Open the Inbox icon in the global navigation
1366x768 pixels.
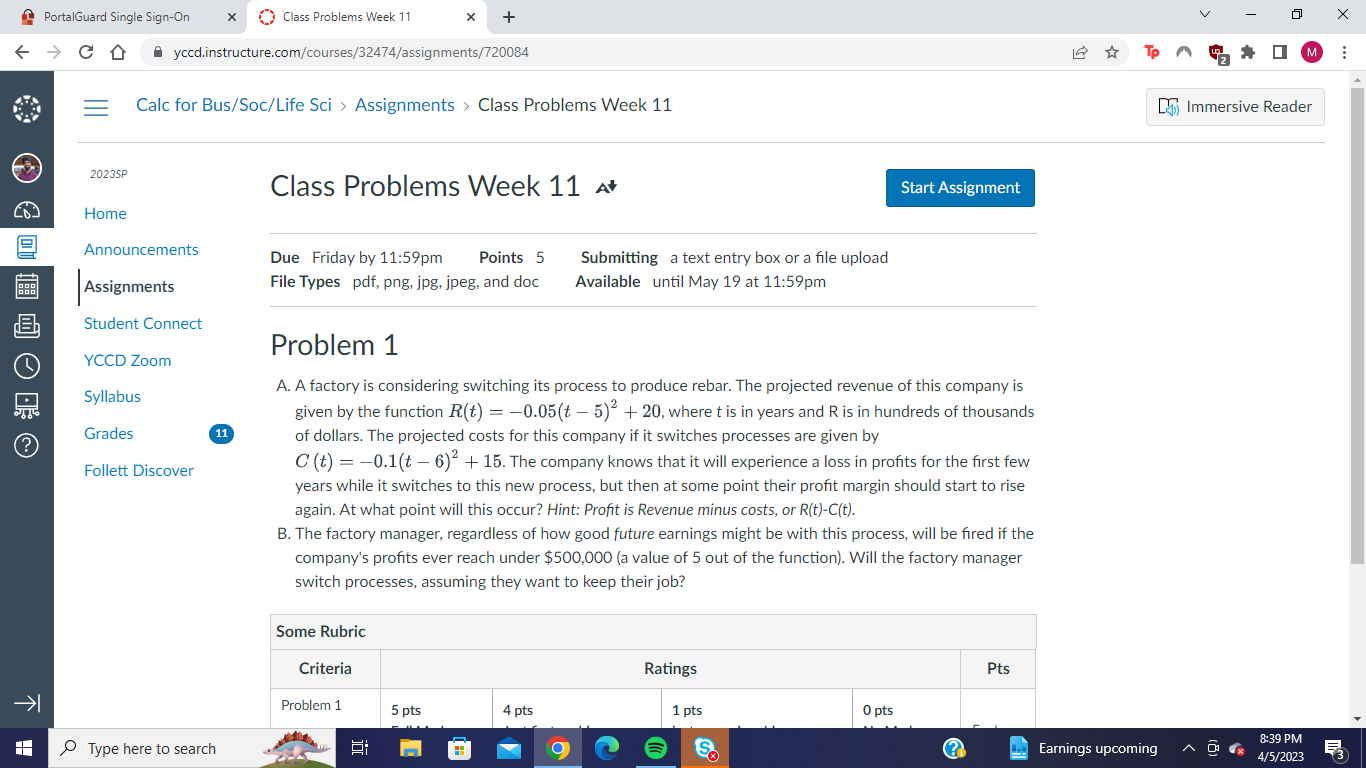coord(27,325)
